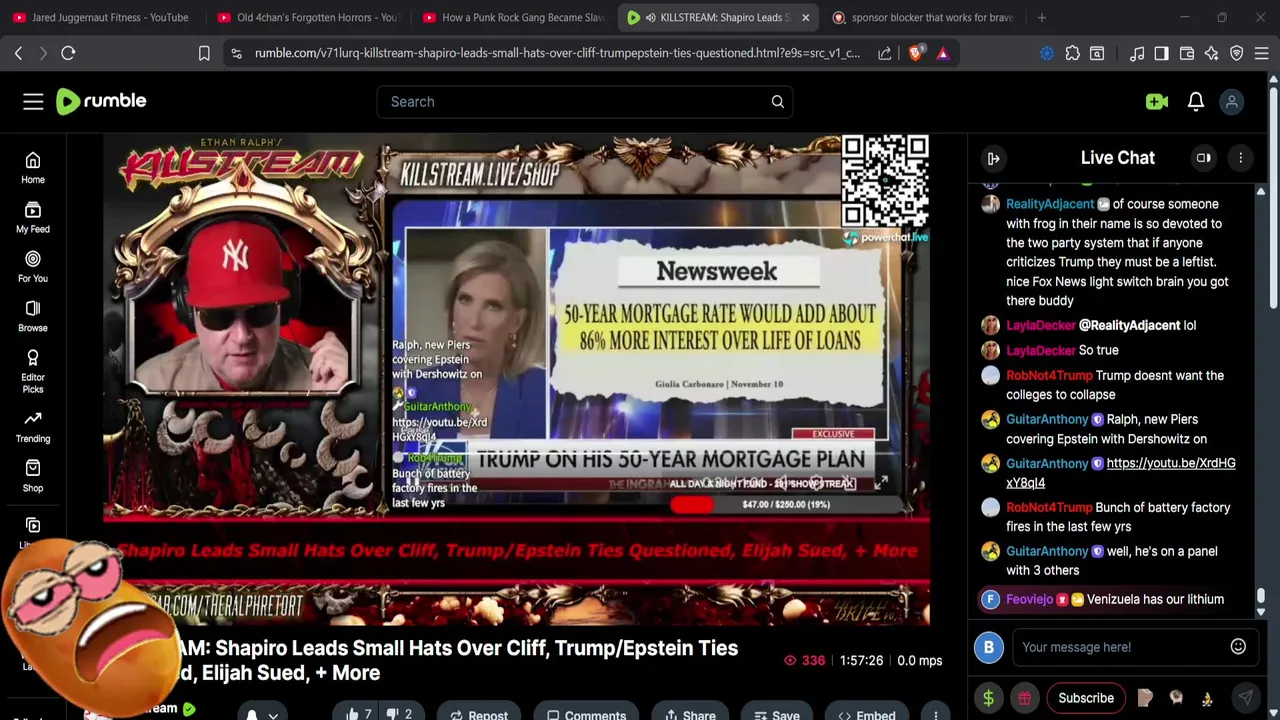This screenshot has height=720, width=1280.
Task: Open the emoji picker in chat
Action: [1238, 647]
